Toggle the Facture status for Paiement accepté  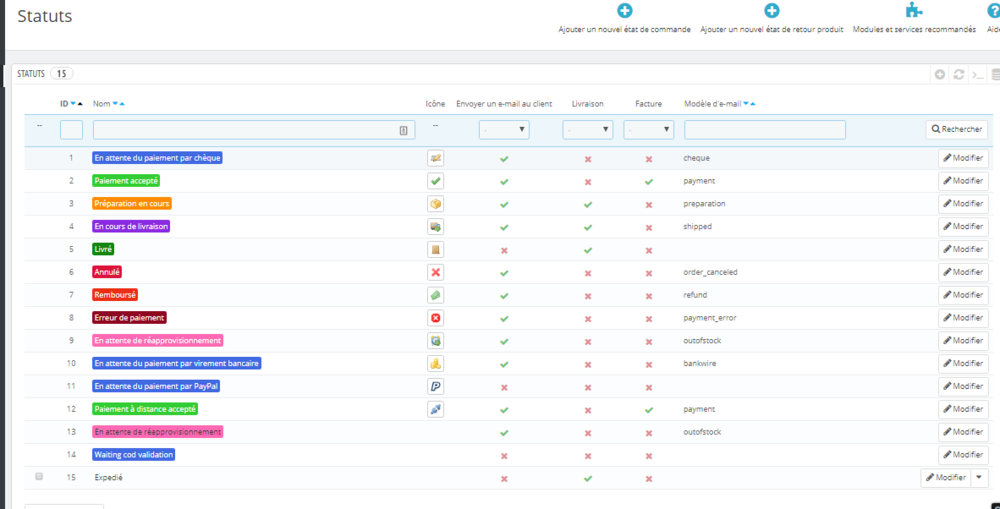pos(648,181)
